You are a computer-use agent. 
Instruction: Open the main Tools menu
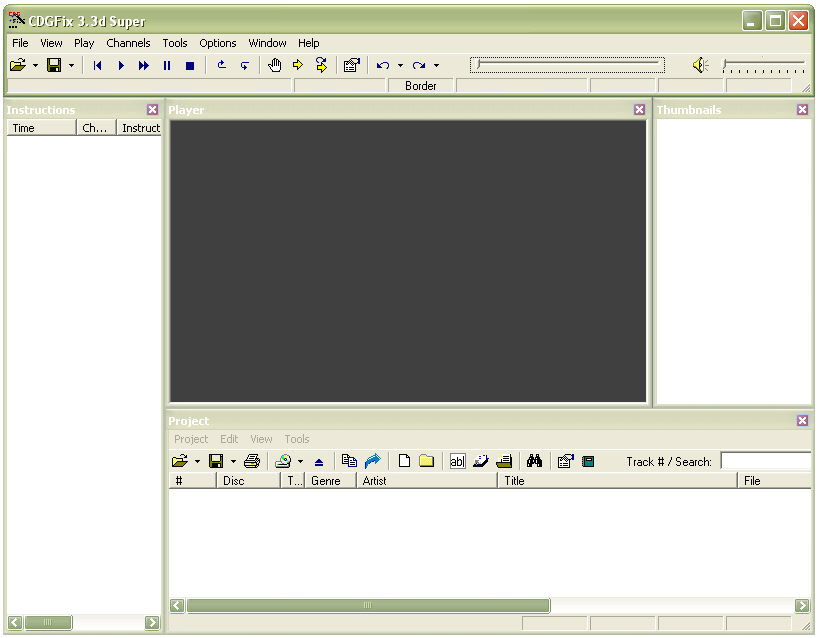pos(175,43)
